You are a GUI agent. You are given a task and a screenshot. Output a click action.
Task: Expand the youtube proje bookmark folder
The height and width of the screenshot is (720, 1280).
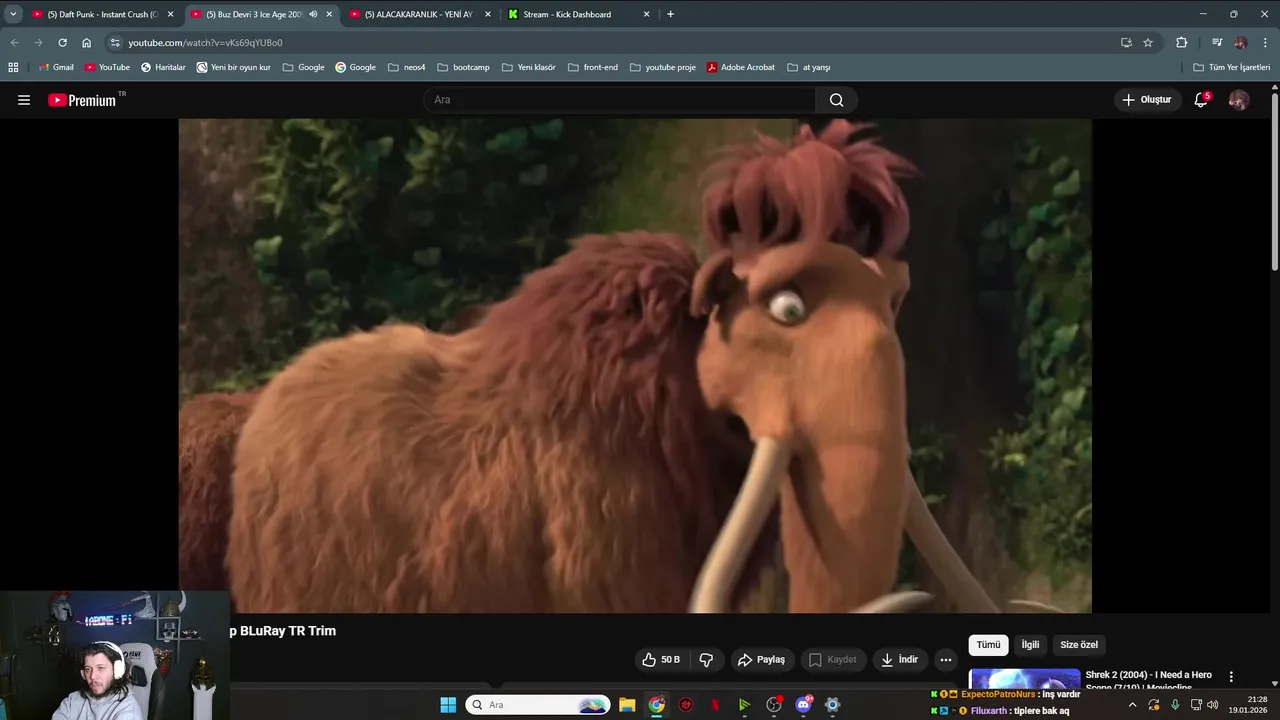click(663, 67)
